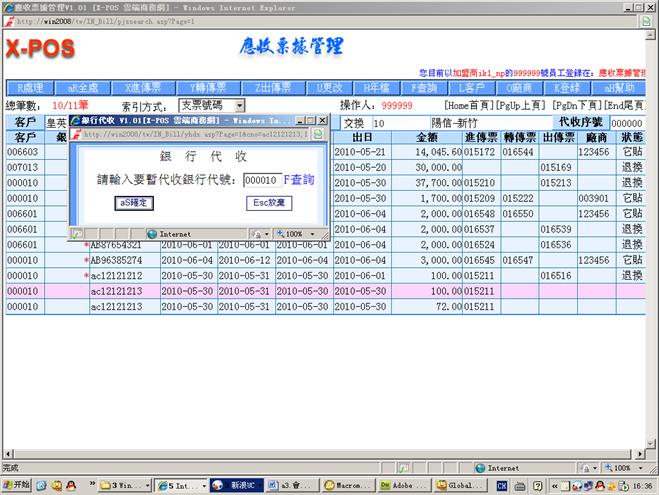Click the popup's security status bar icon
Image resolution: width=659 pixels, height=495 pixels.
[255, 233]
